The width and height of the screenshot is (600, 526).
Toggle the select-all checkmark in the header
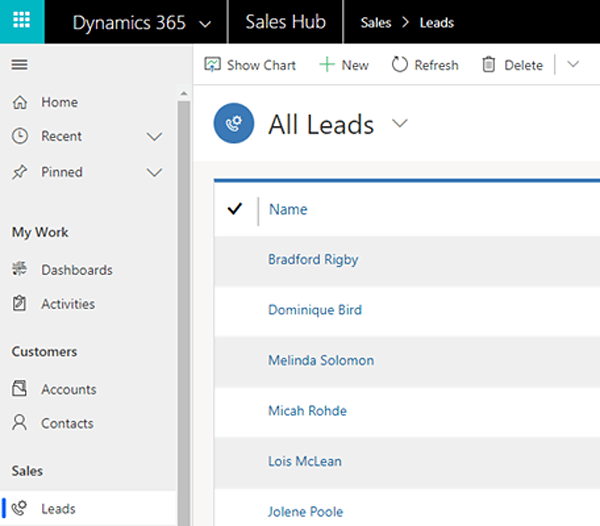235,208
